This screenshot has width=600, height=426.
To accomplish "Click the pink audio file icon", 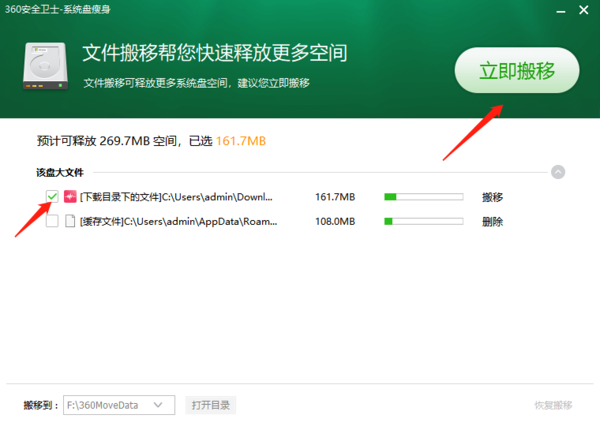I will point(70,197).
